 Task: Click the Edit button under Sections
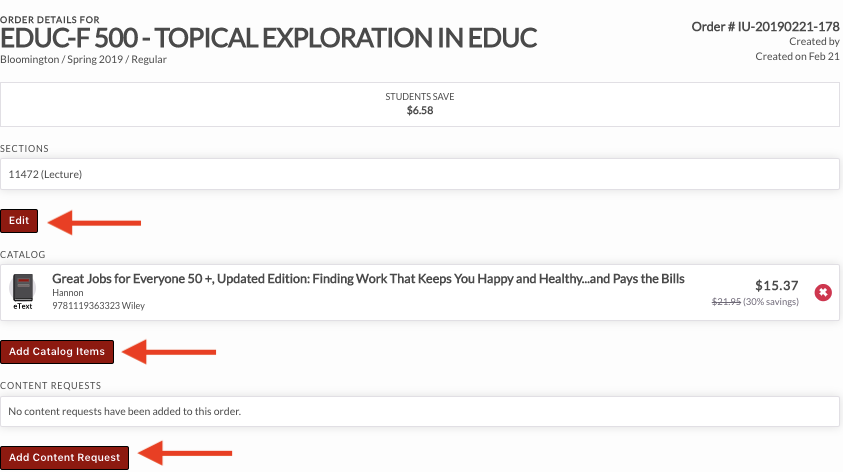pyautogui.click(x=19, y=221)
